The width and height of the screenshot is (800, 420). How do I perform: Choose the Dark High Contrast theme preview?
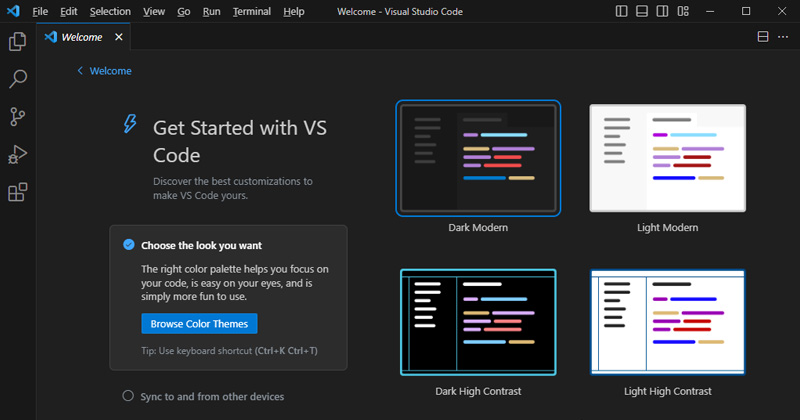478,322
